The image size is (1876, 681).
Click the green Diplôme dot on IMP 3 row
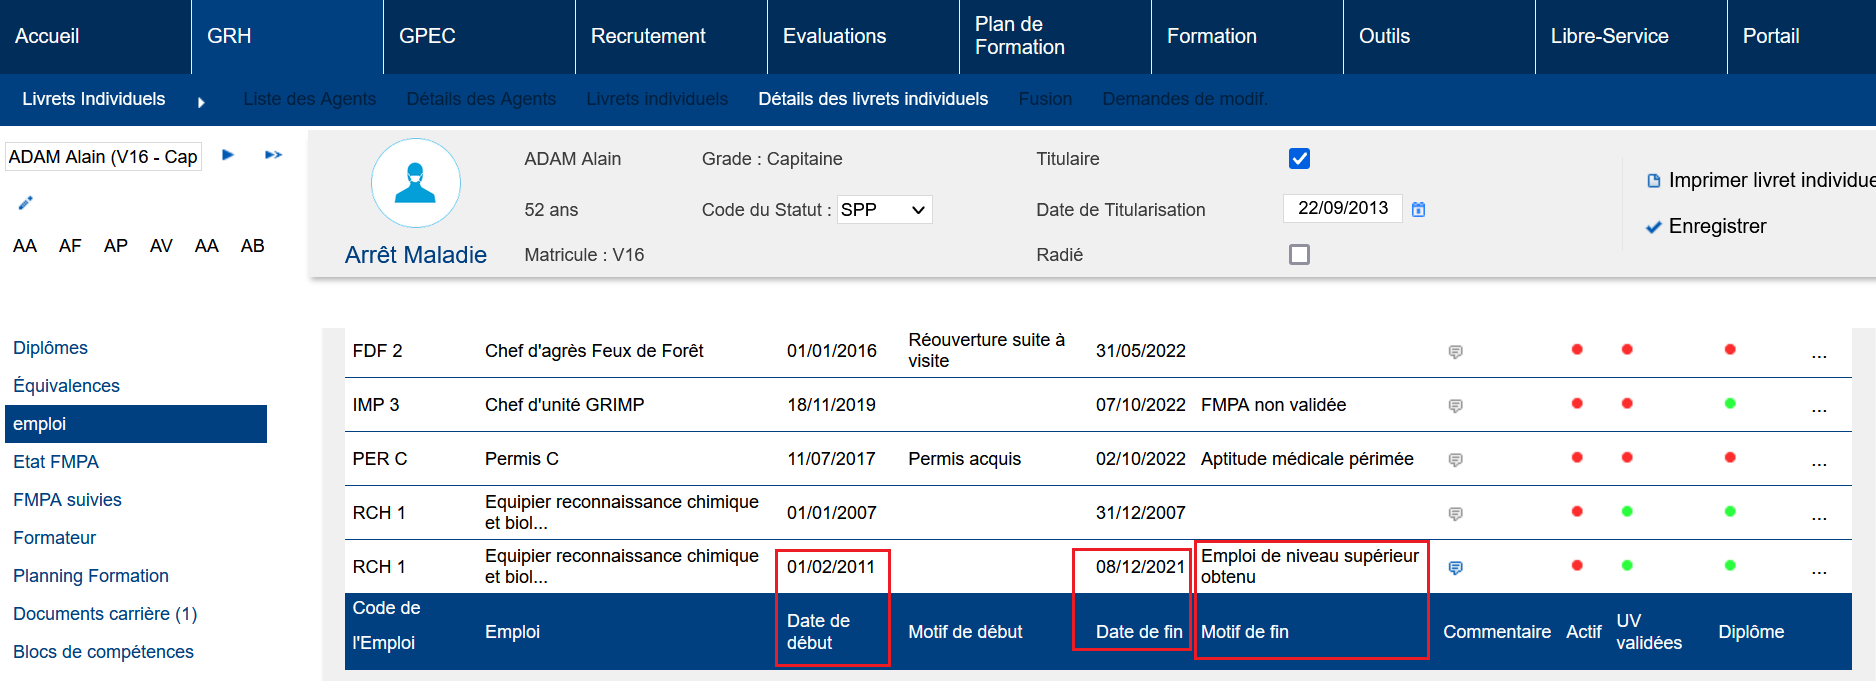[x=1730, y=404]
